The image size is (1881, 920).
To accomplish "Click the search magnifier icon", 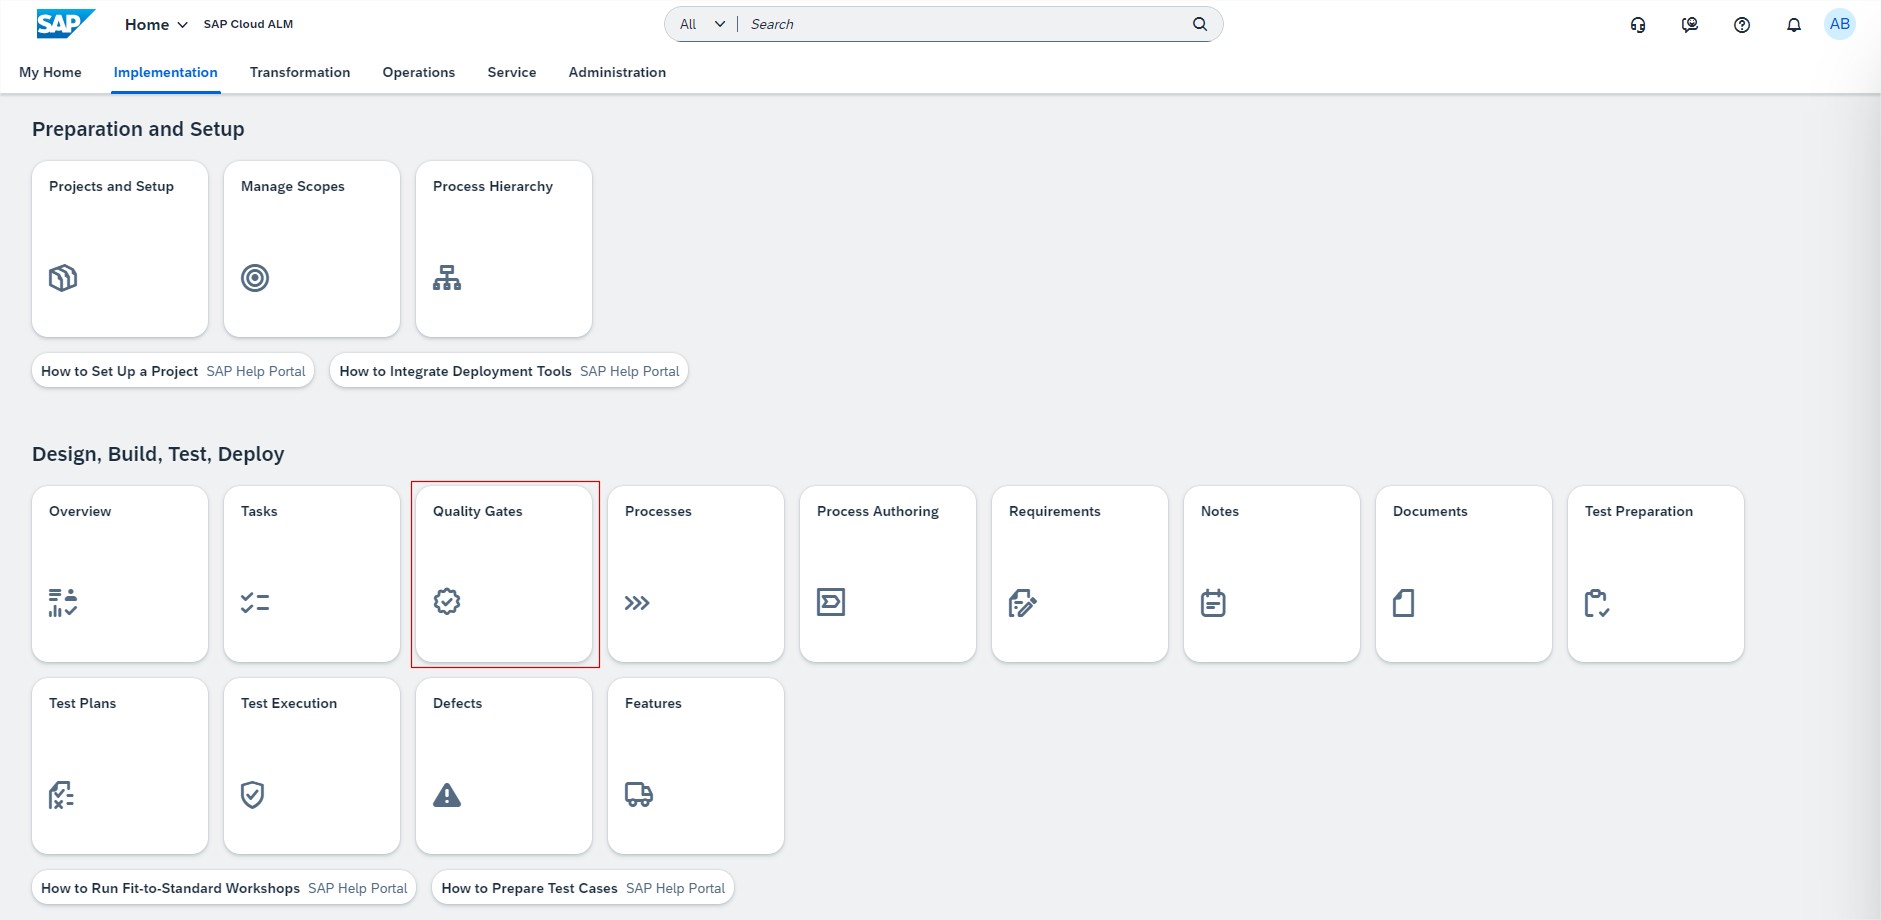I will [1199, 24].
